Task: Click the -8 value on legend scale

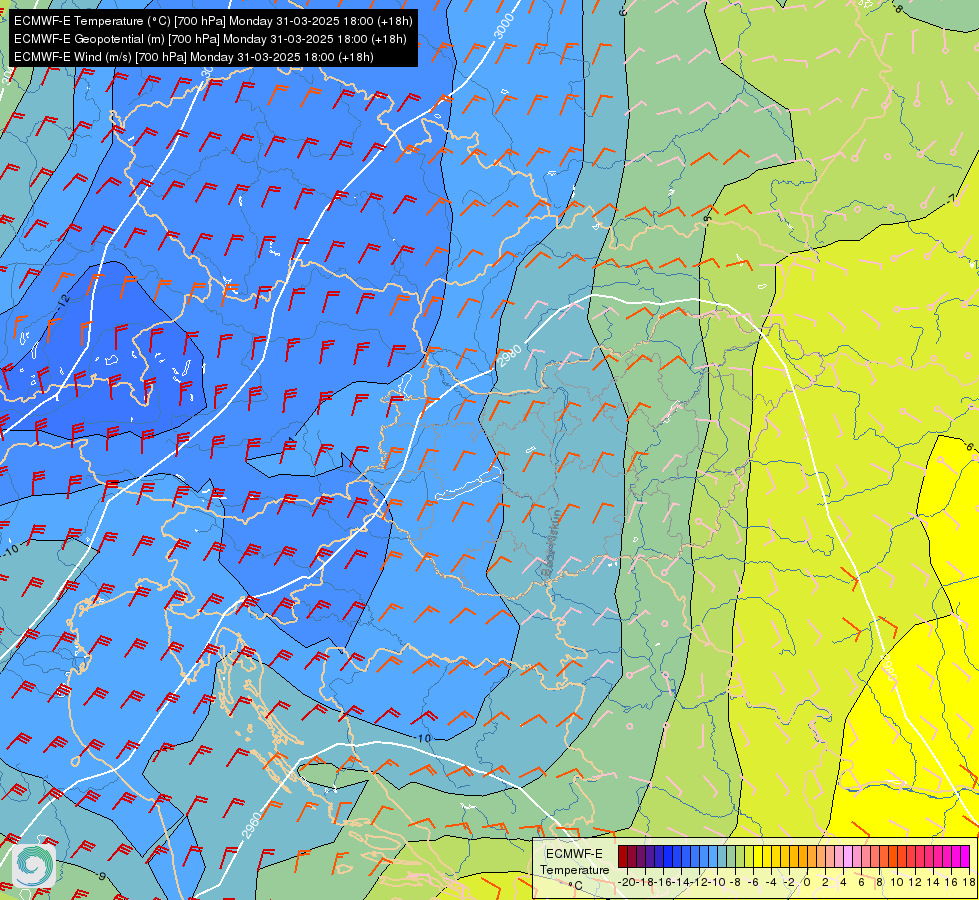Action: [737, 883]
